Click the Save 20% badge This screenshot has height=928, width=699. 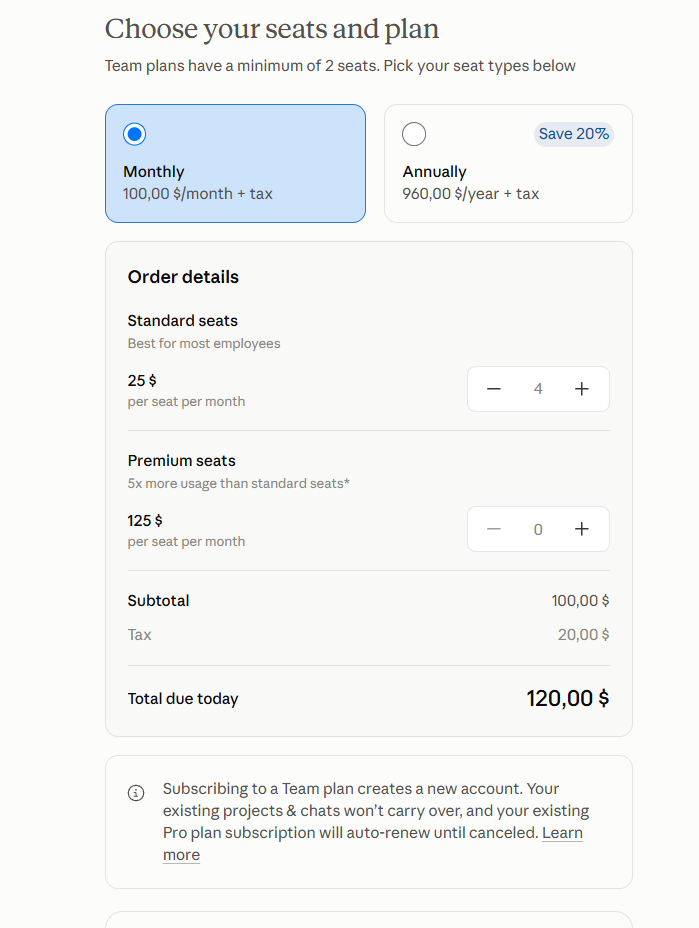click(x=574, y=134)
